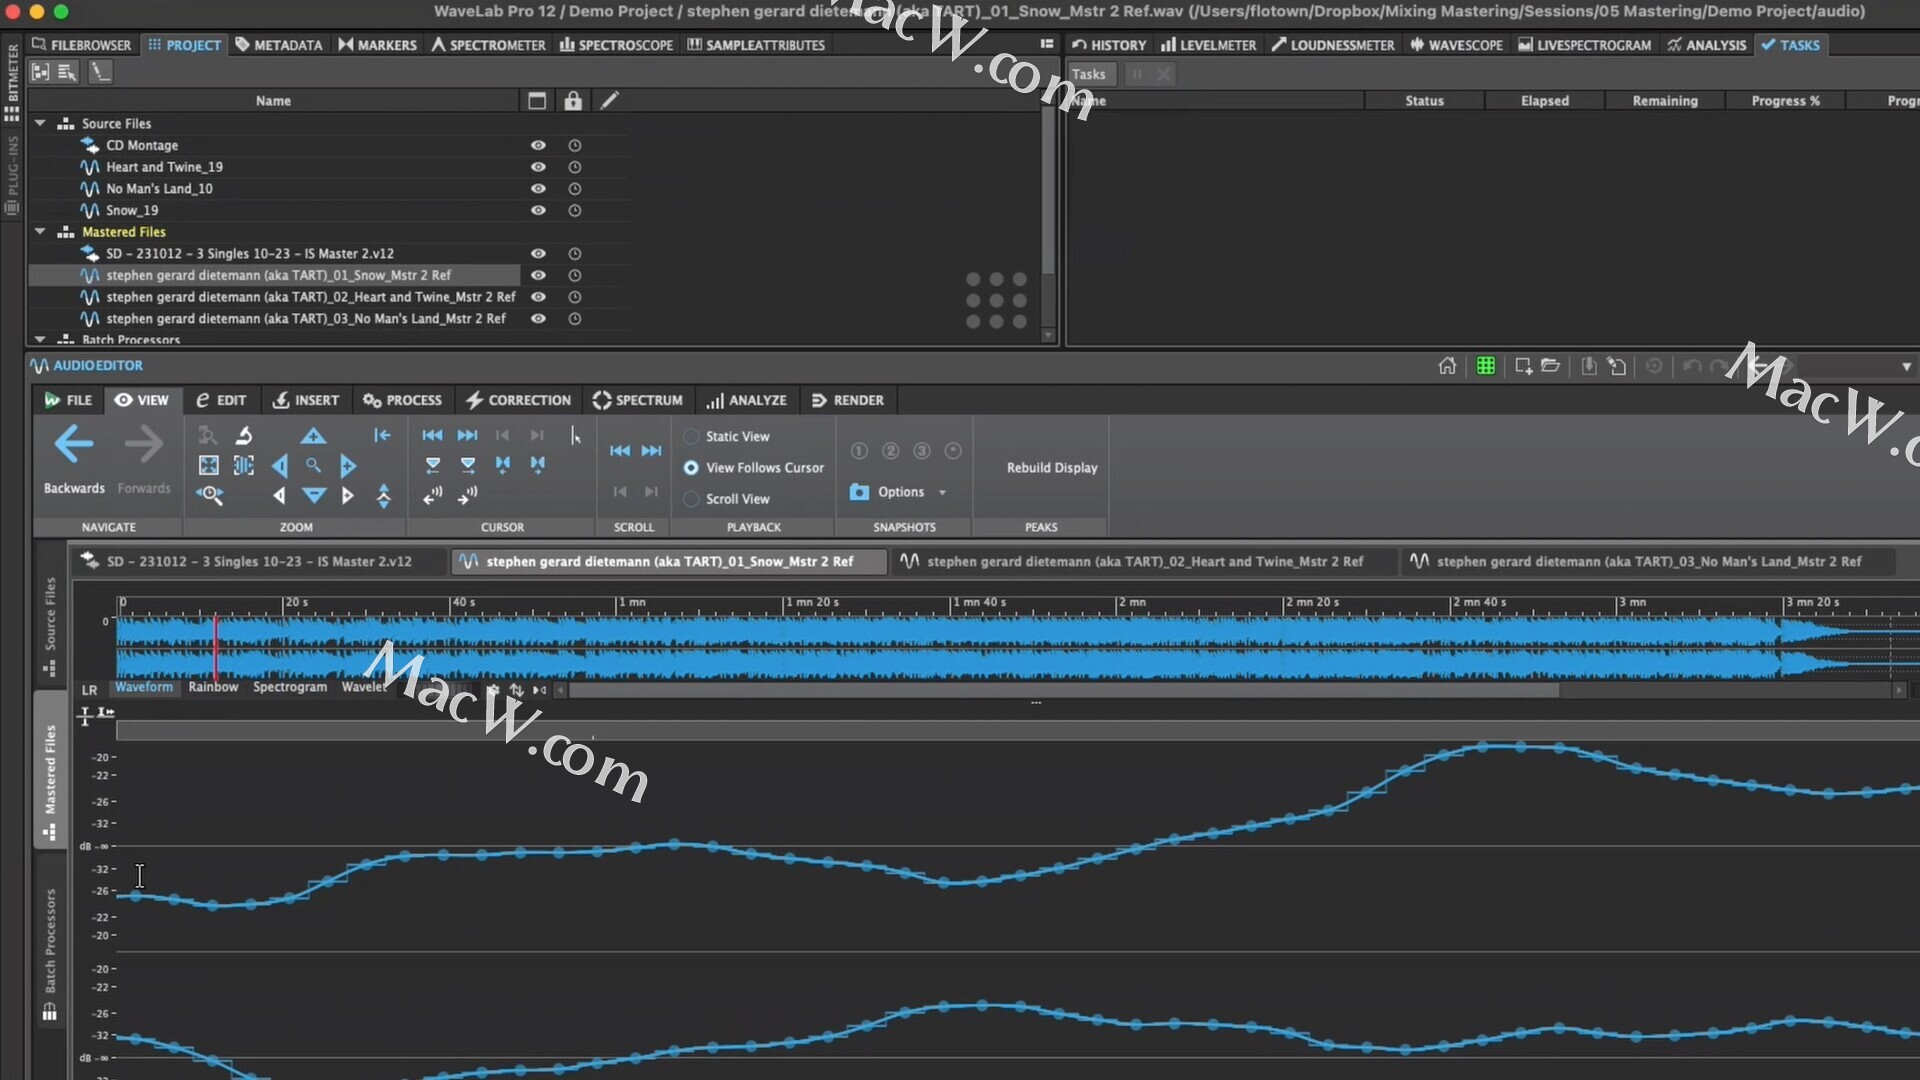1920x1080 pixels.
Task: Click the Waveform display button
Action: 144,687
